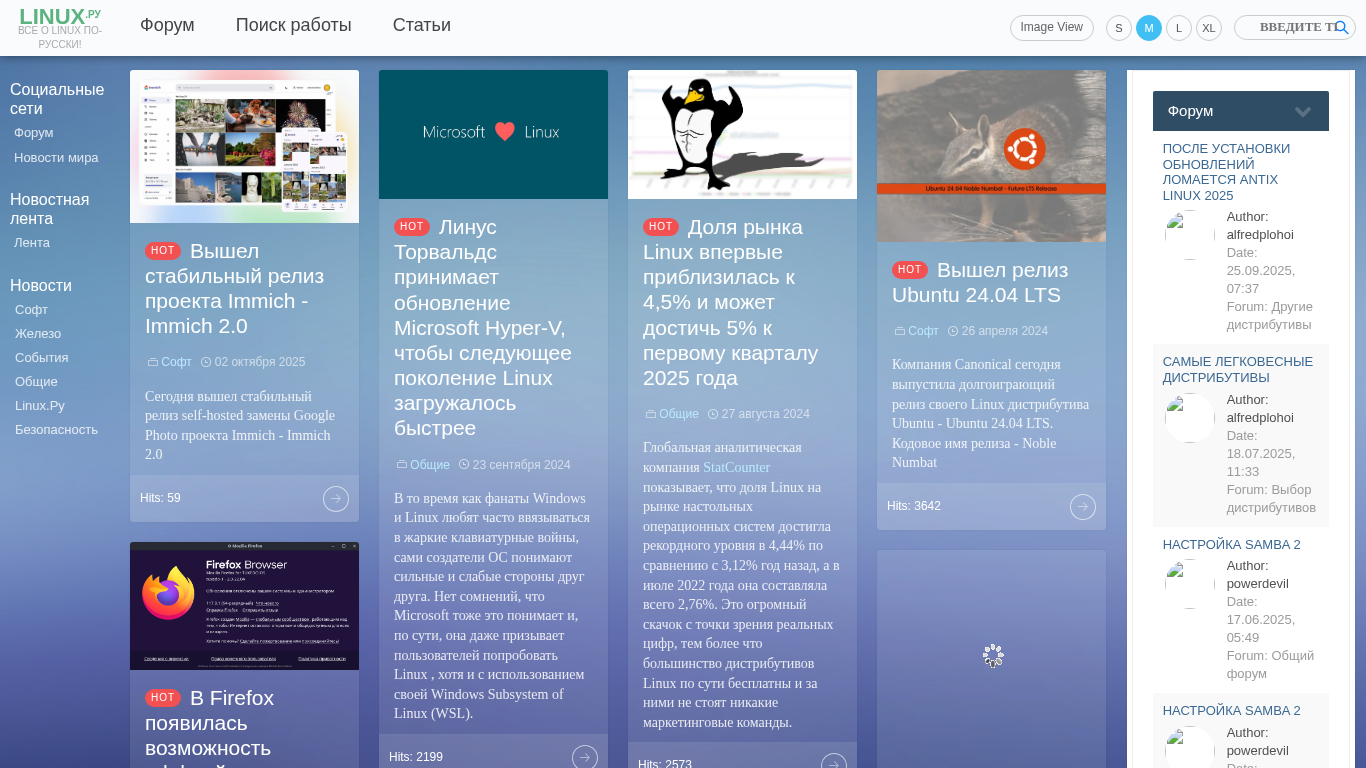Click the HOT badge on the Linux market share article
Screen dimensions: 1366x768
[661, 227]
